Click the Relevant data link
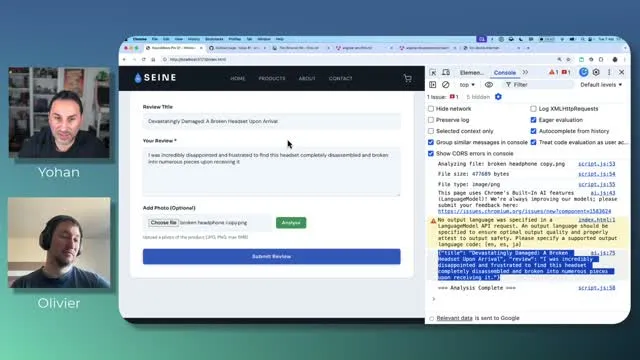Viewport: 640px width, 360px height. 454,318
